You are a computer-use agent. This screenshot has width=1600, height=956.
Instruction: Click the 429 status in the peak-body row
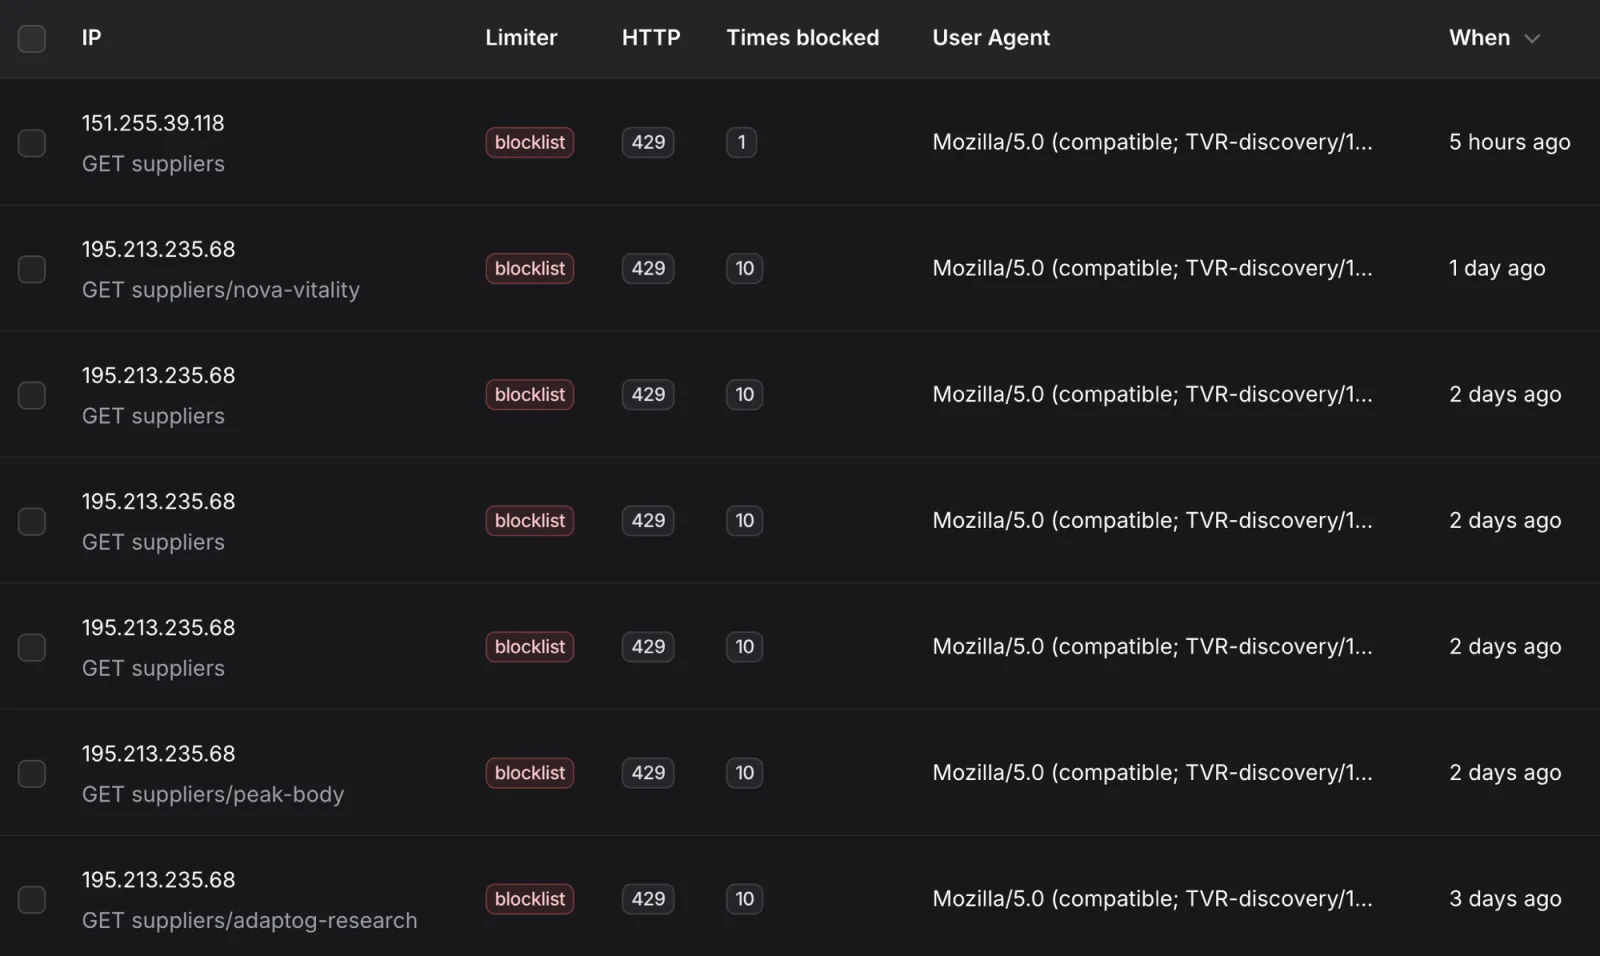point(648,772)
